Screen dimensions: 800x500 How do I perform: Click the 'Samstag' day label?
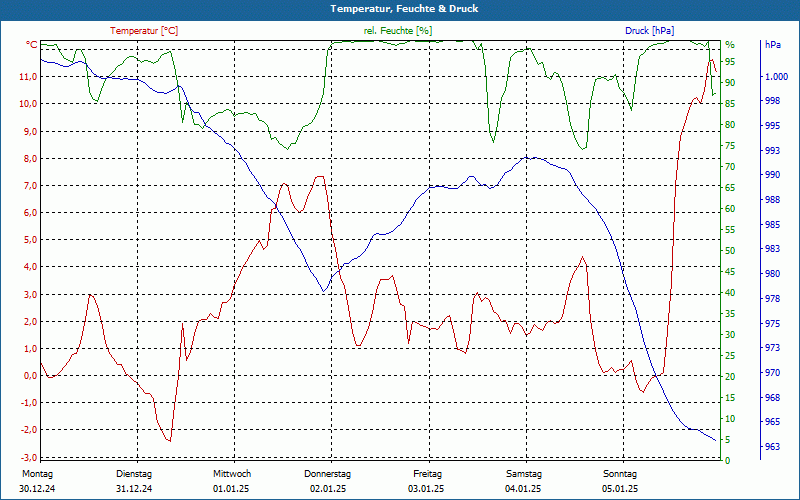(524, 474)
